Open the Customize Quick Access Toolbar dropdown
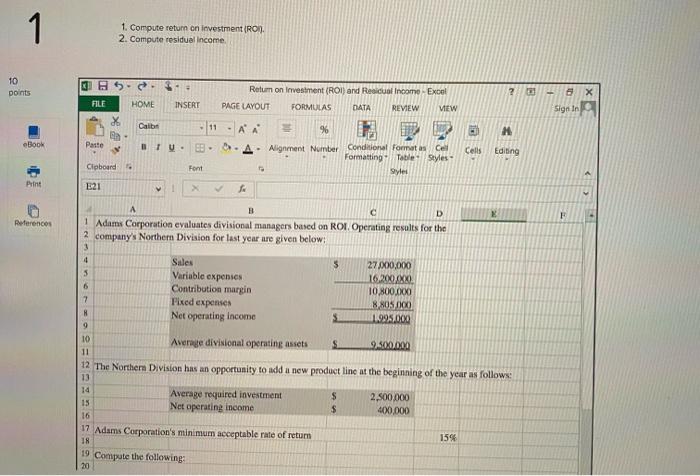Screen dimensions: 700x476 coord(188,88)
